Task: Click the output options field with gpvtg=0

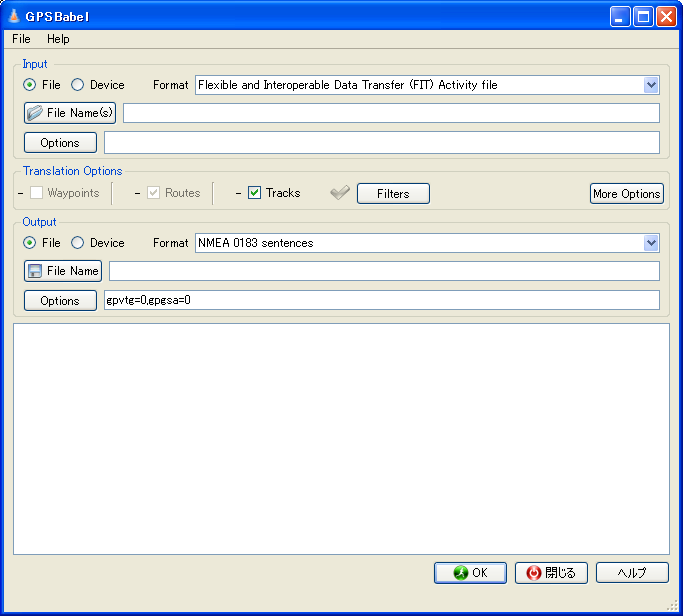Action: tap(381, 300)
